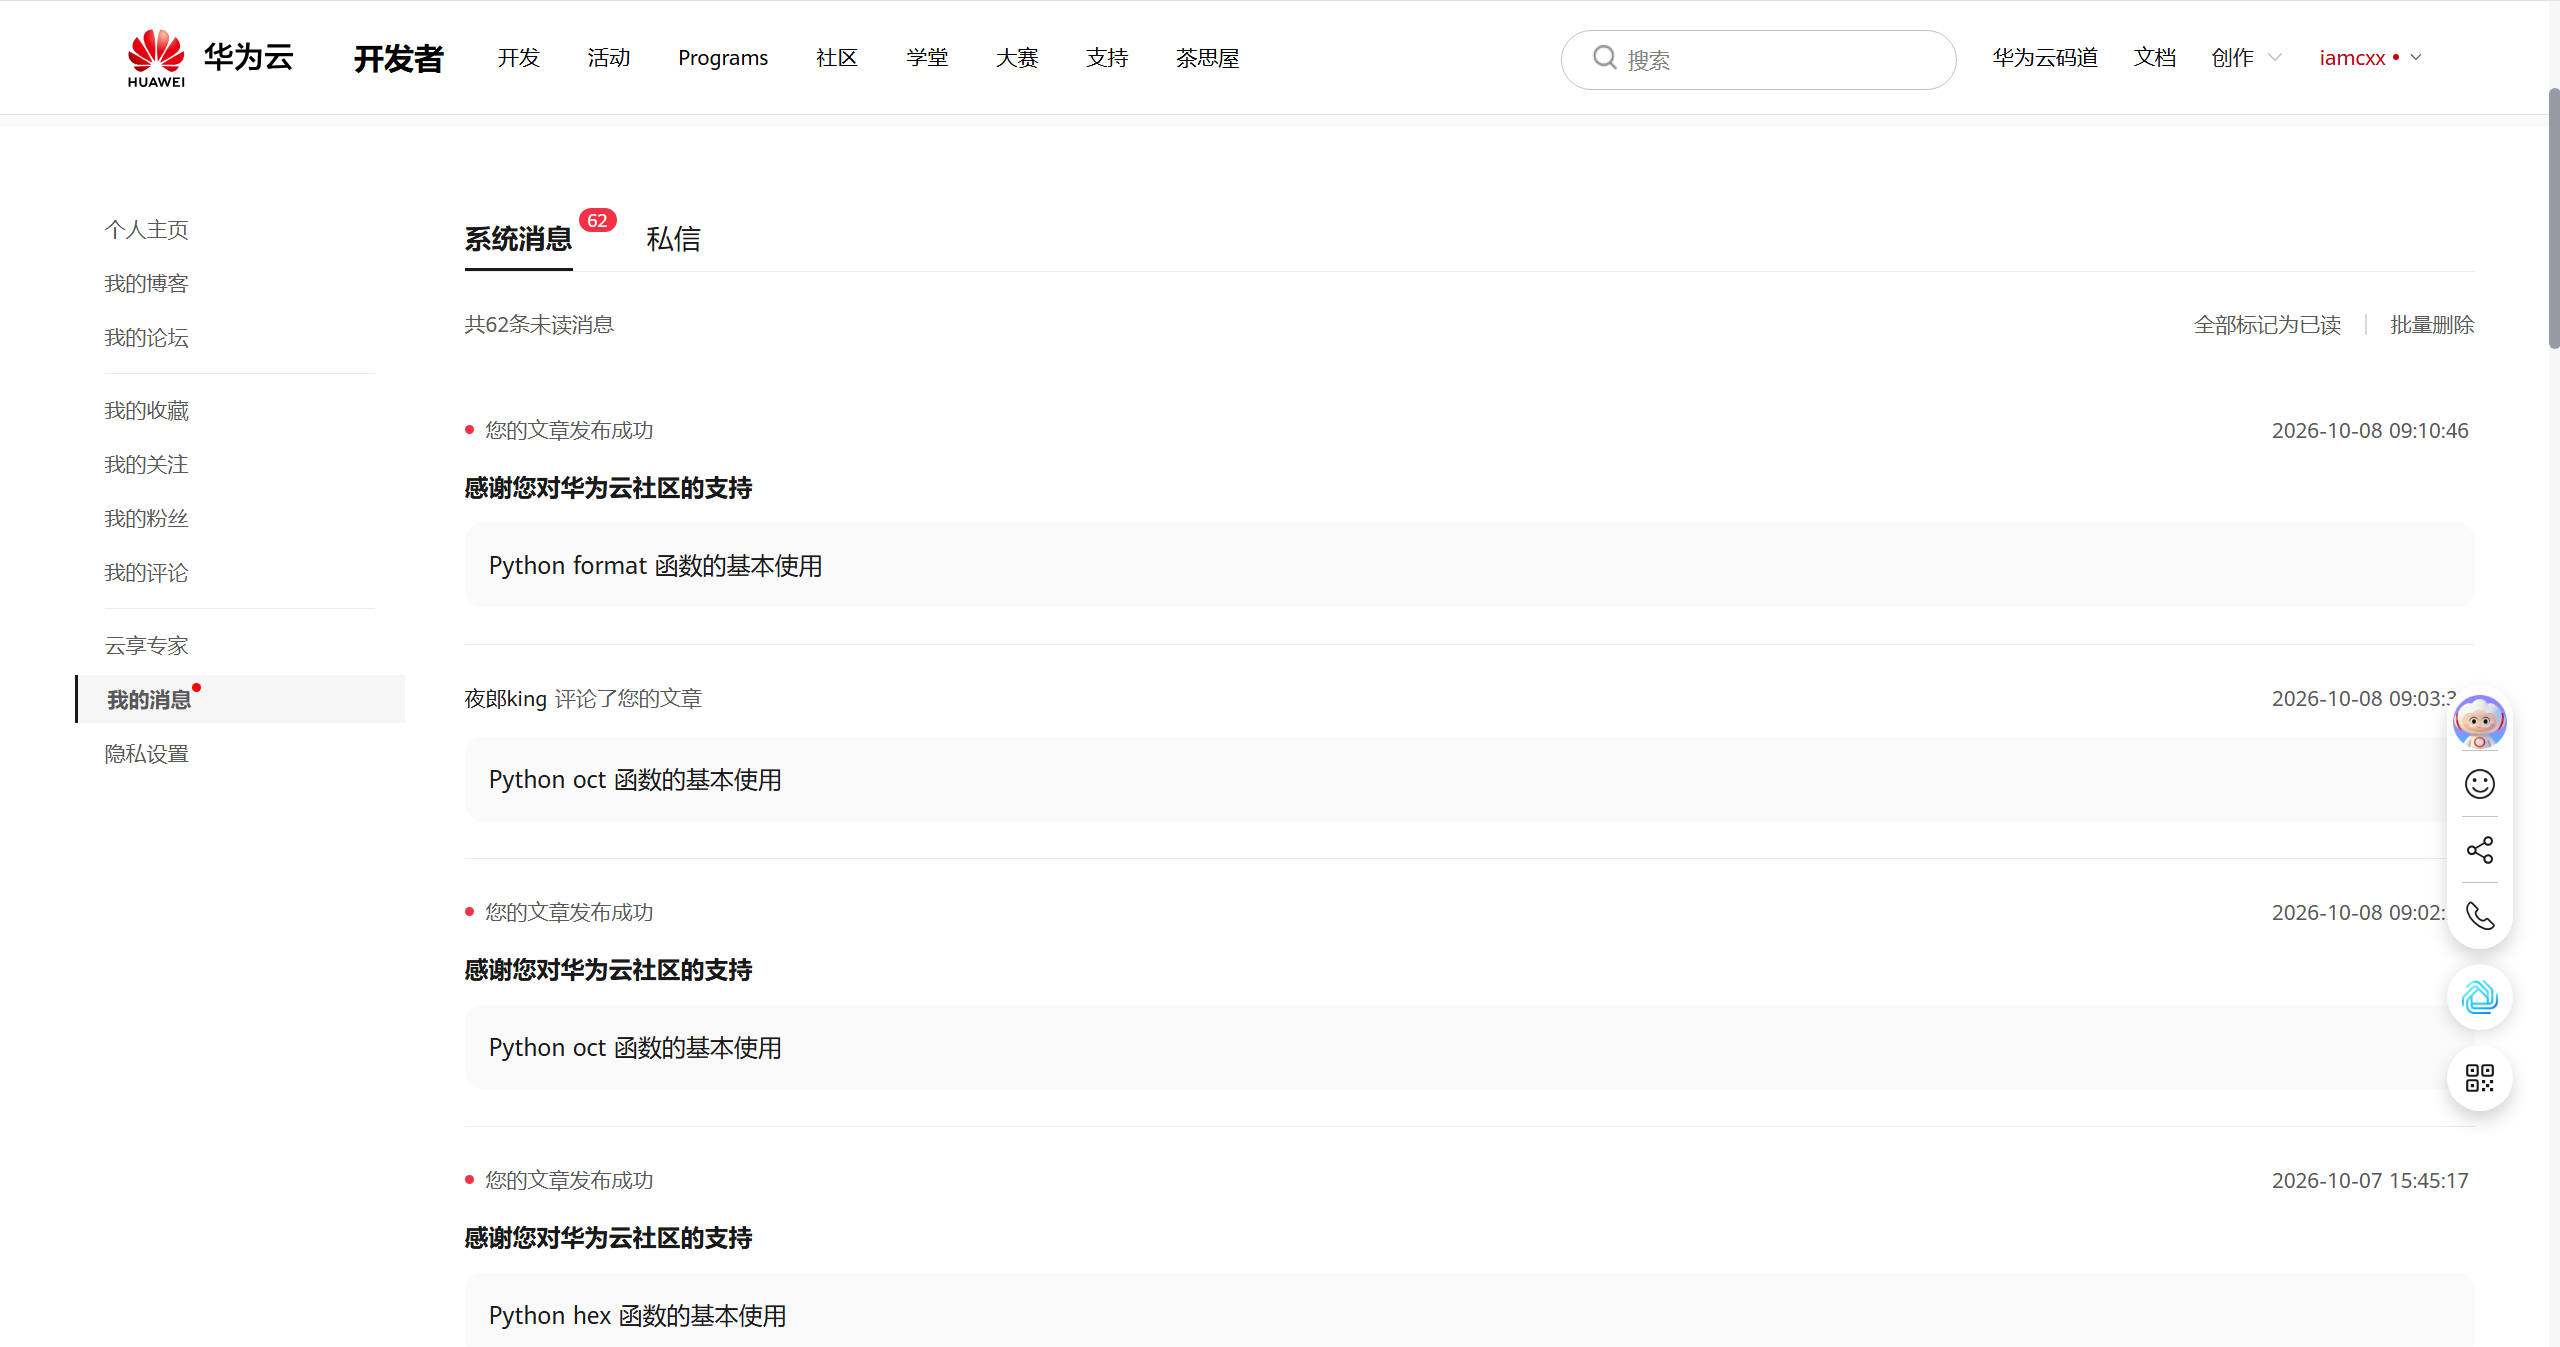Select 我的消息 in sidebar
The width and height of the screenshot is (2560, 1347).
click(x=240, y=699)
